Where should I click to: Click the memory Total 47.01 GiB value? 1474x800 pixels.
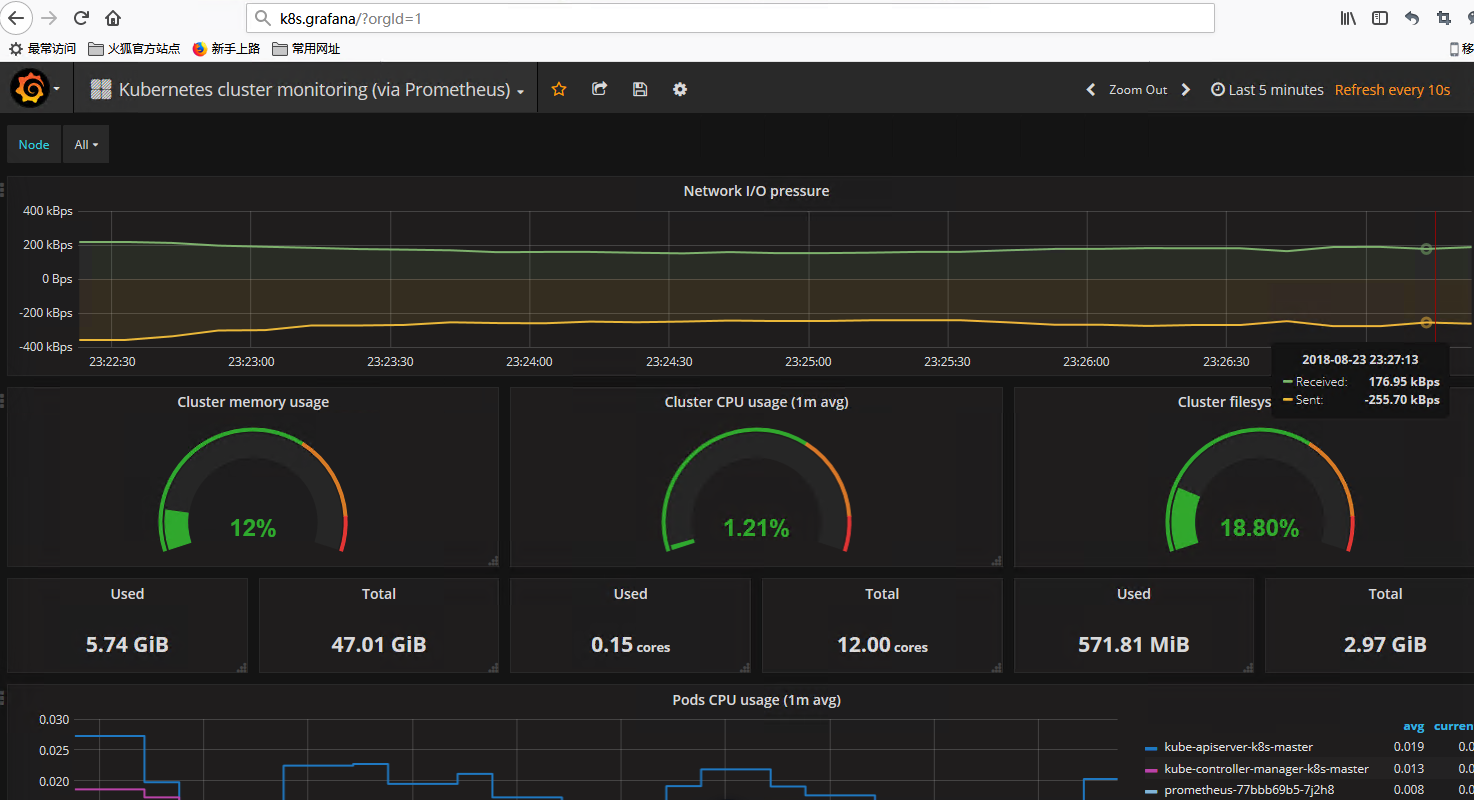(x=379, y=645)
